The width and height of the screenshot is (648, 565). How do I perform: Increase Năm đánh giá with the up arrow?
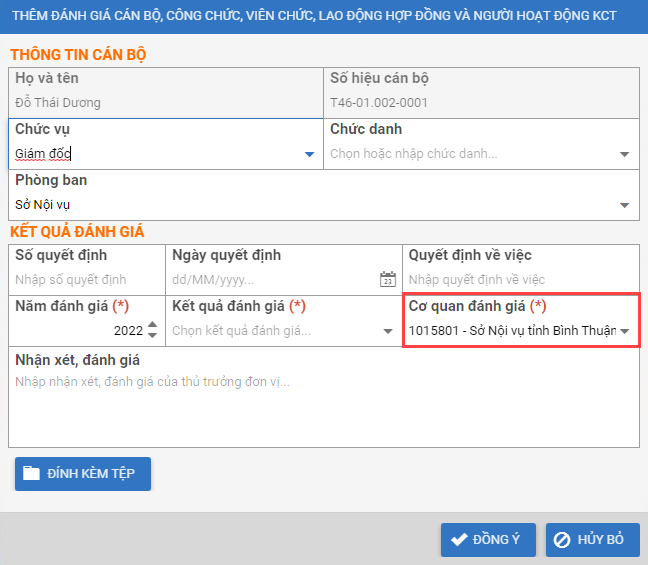[152, 325]
